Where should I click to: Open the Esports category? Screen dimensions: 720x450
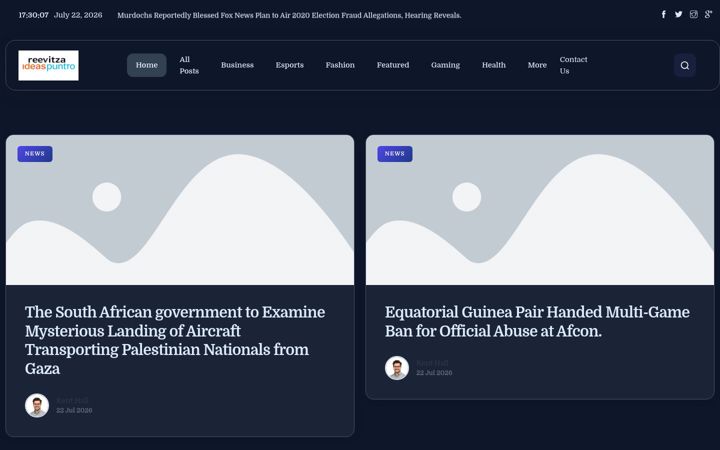pos(289,65)
